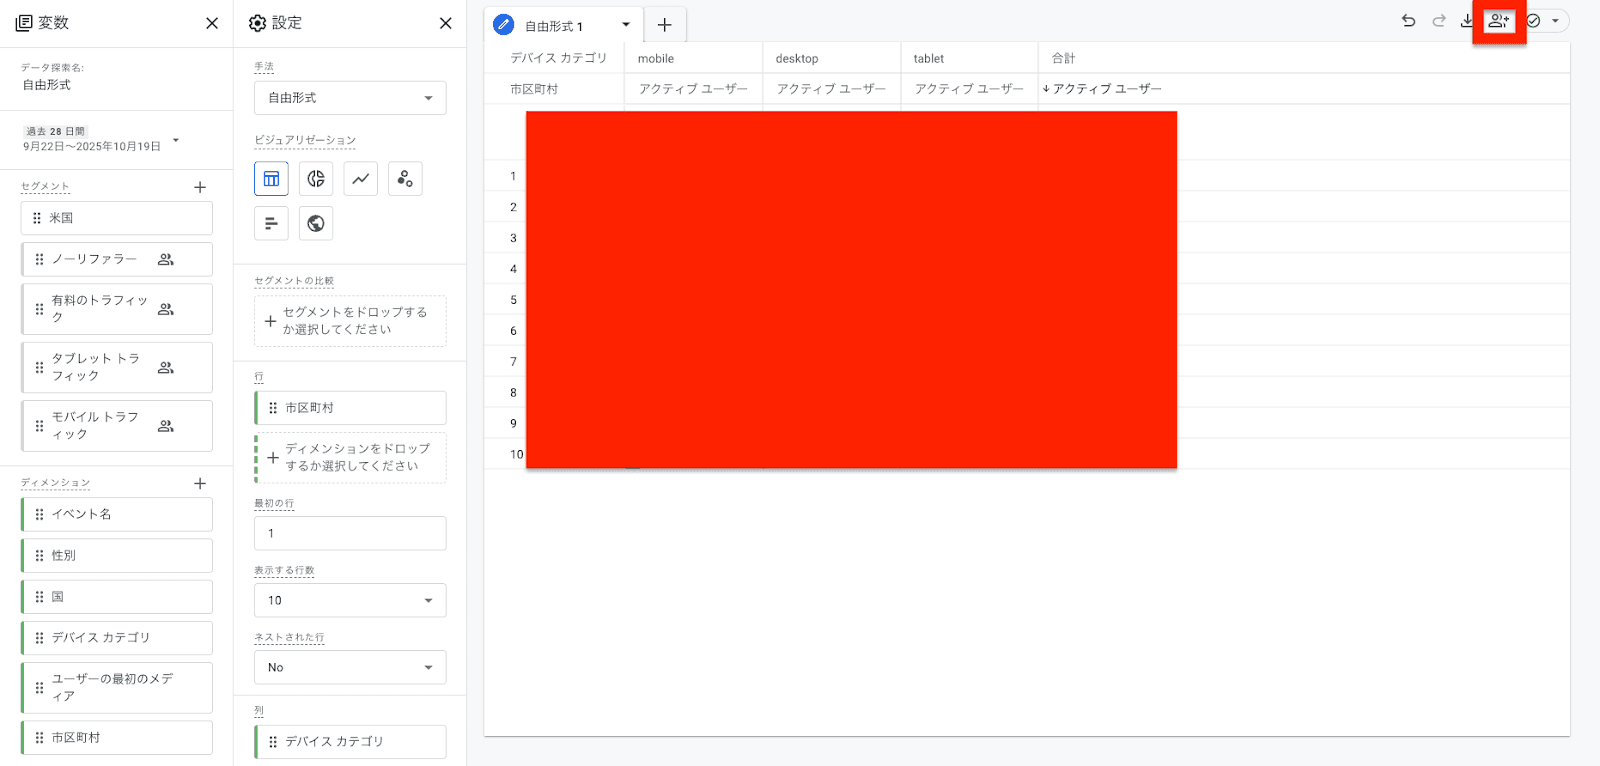Select the 有料のトラフィック segment
This screenshot has width=1600, height=766.
(117, 309)
